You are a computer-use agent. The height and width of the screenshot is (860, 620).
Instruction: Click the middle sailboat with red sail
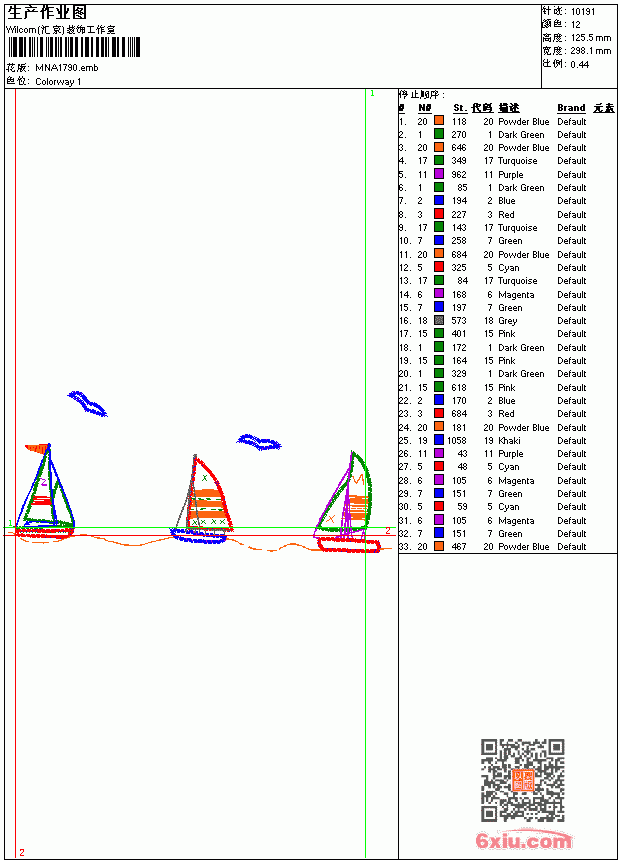click(201, 499)
